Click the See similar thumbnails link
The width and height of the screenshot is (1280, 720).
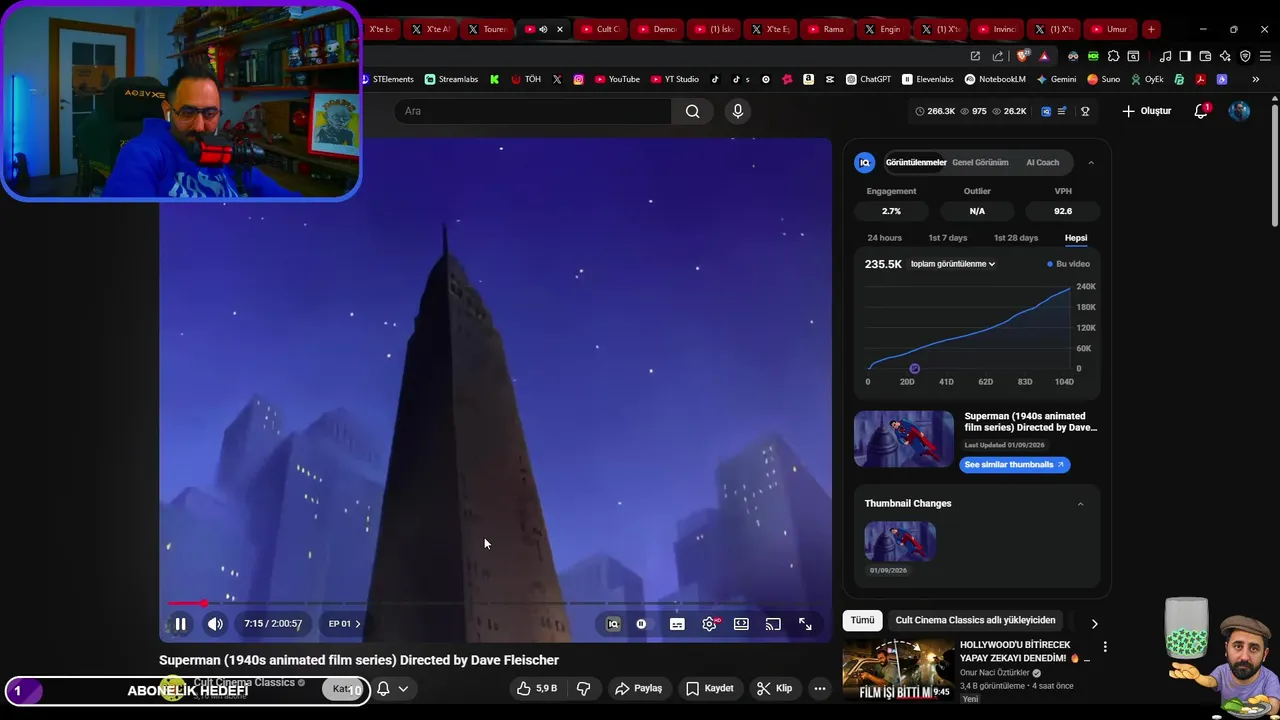[x=1015, y=464]
